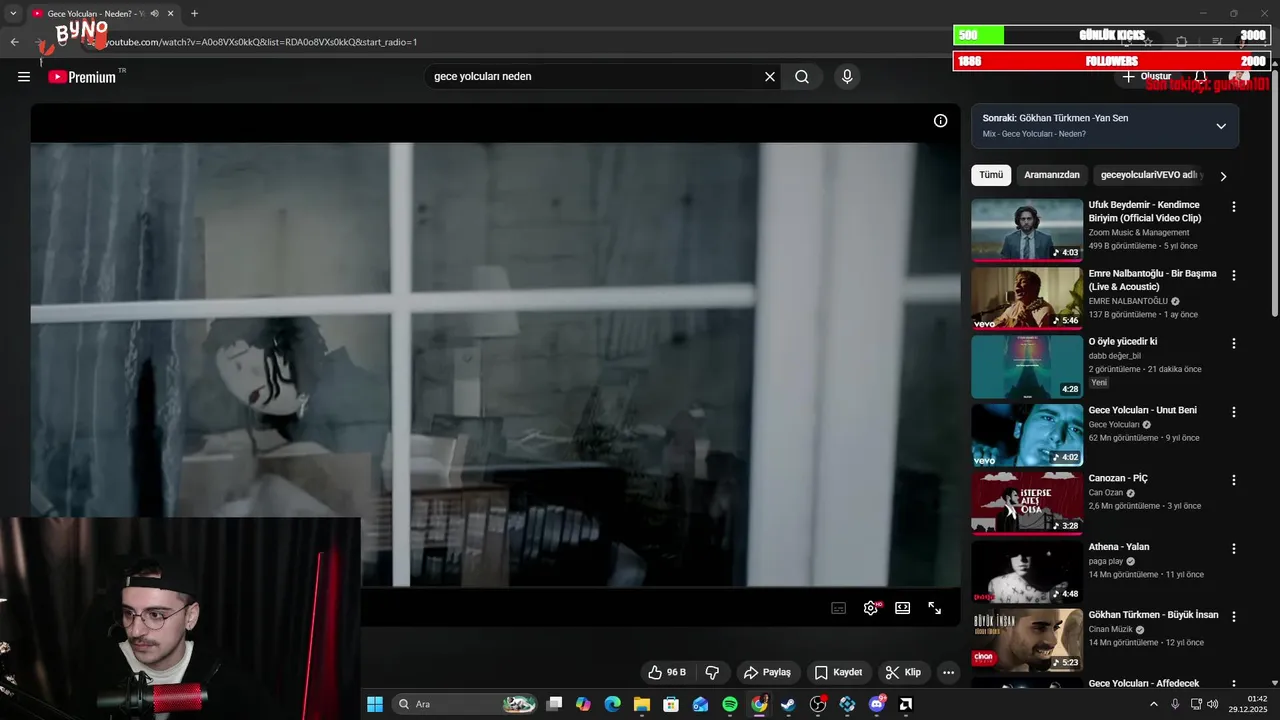
Task: Open File Explorer from the taskbar
Action: [x=642, y=704]
